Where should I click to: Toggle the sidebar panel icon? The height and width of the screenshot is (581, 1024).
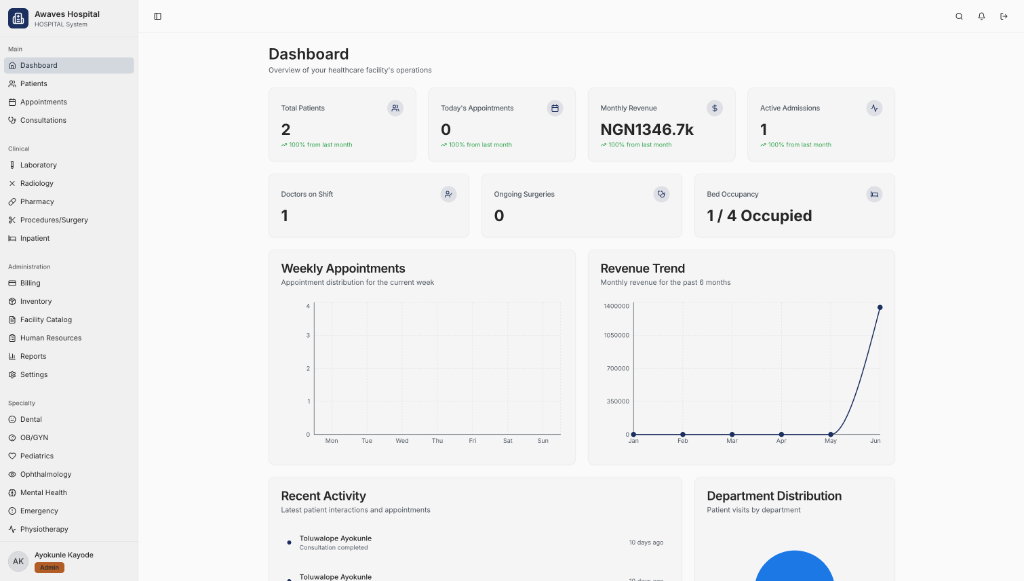(157, 16)
